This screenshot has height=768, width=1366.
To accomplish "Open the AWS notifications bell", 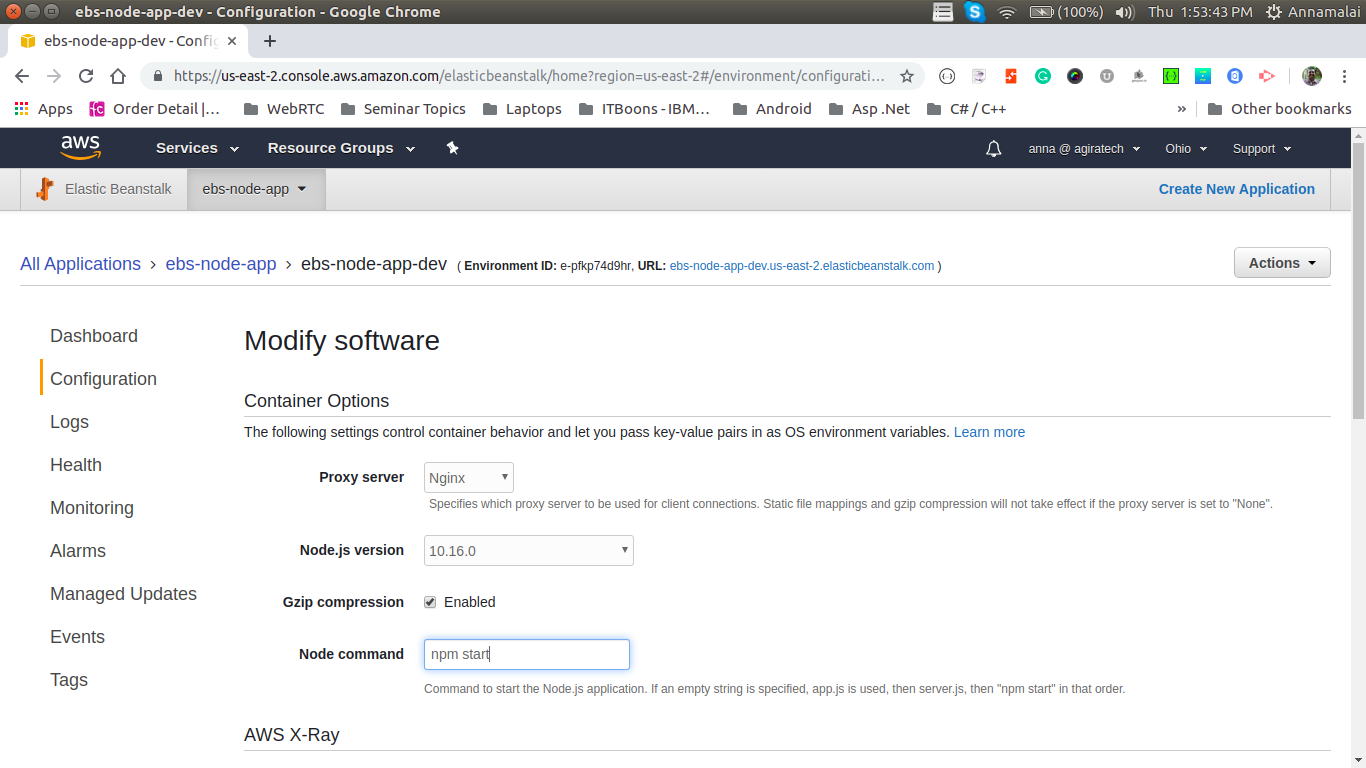I will 993,148.
